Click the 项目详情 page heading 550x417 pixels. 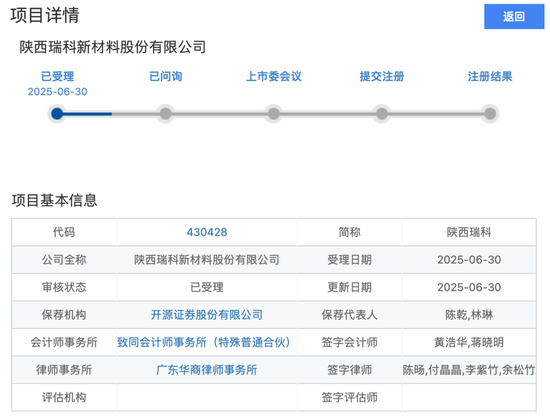coord(45,16)
